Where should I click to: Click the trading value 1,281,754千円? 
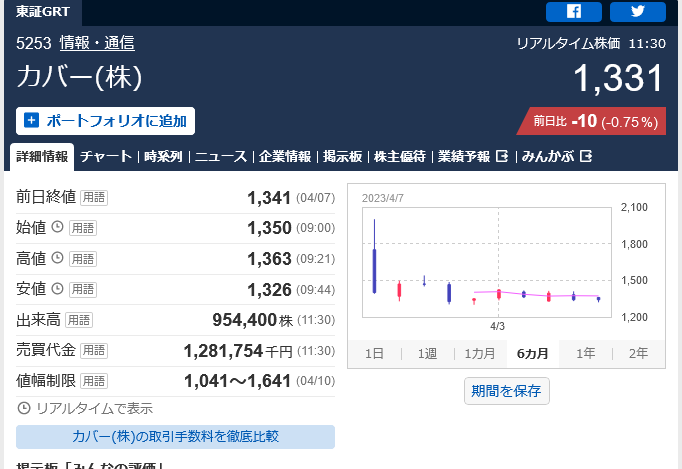pyautogui.click(x=238, y=351)
